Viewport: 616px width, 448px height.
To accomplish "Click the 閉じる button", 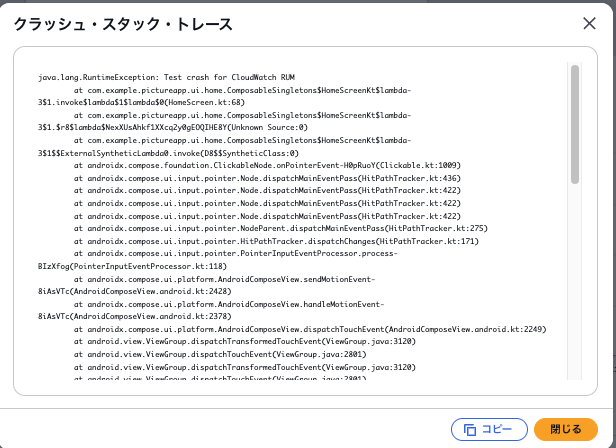I will pyautogui.click(x=566, y=429).
